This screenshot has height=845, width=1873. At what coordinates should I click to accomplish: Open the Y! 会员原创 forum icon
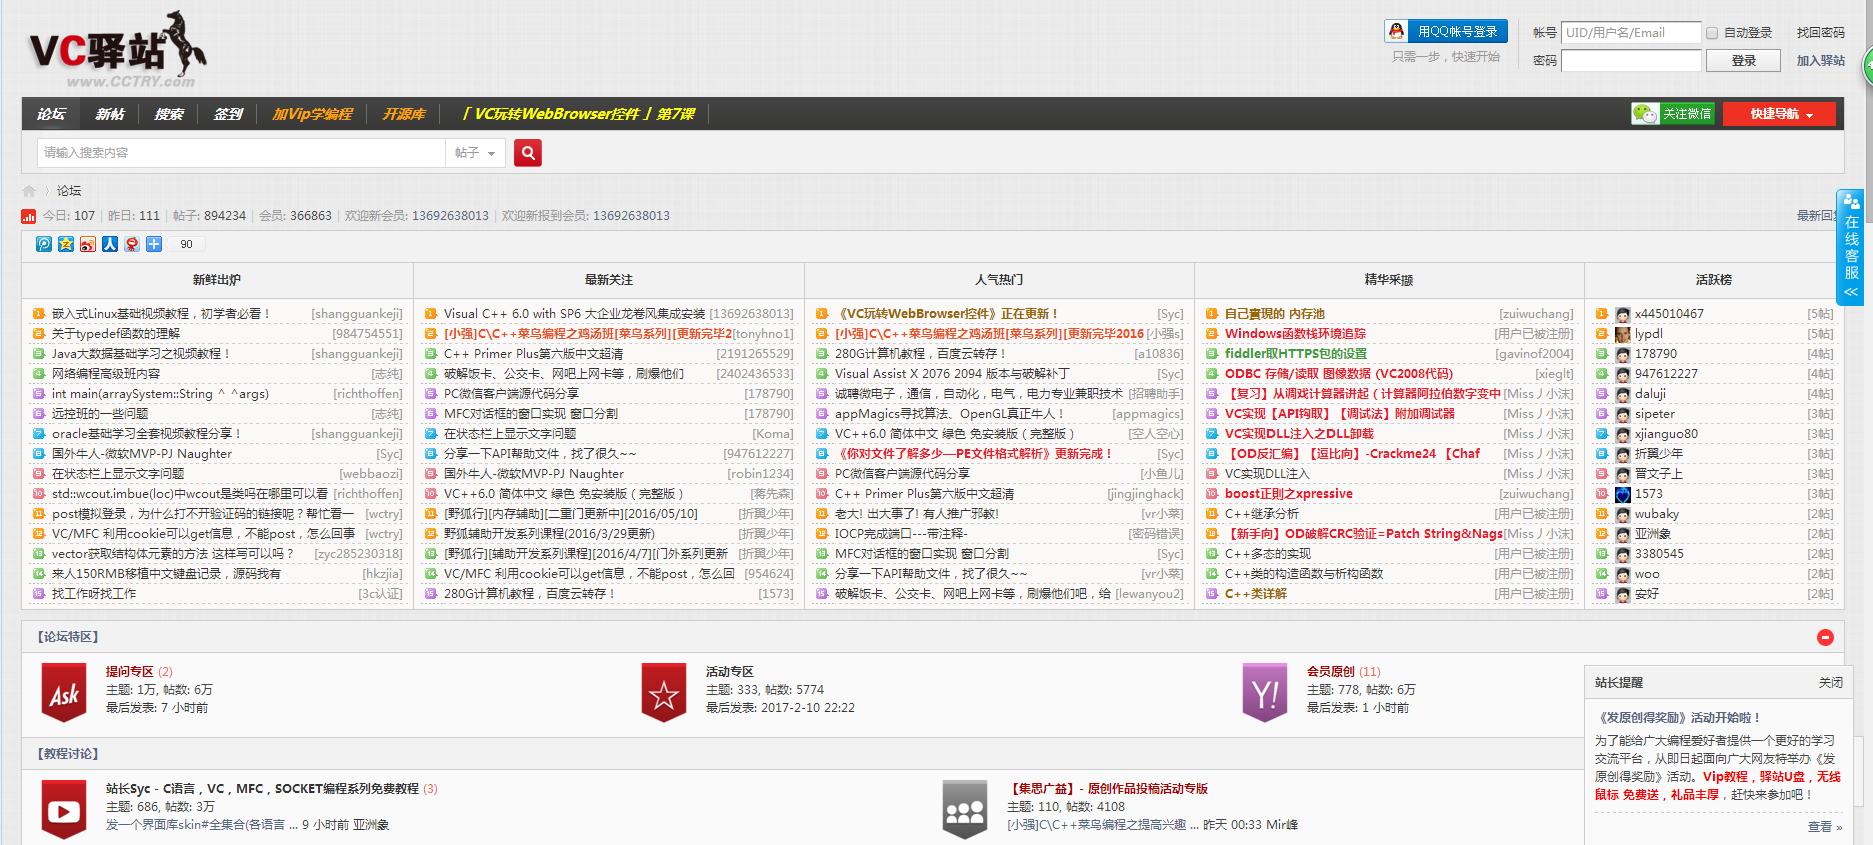[x=1265, y=693]
